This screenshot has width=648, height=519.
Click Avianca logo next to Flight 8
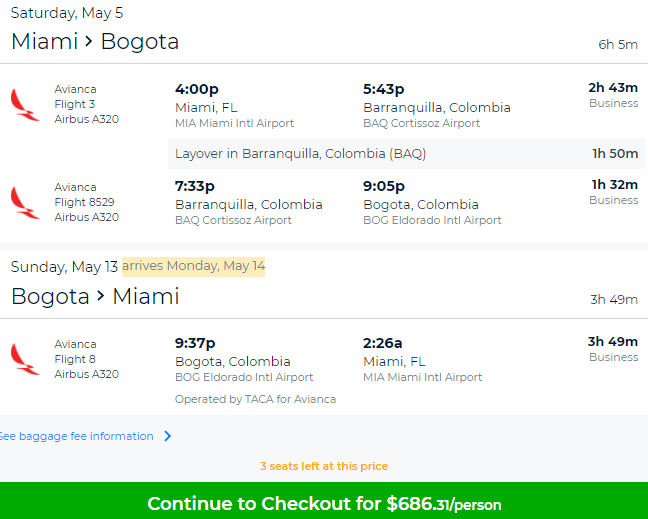(25, 359)
